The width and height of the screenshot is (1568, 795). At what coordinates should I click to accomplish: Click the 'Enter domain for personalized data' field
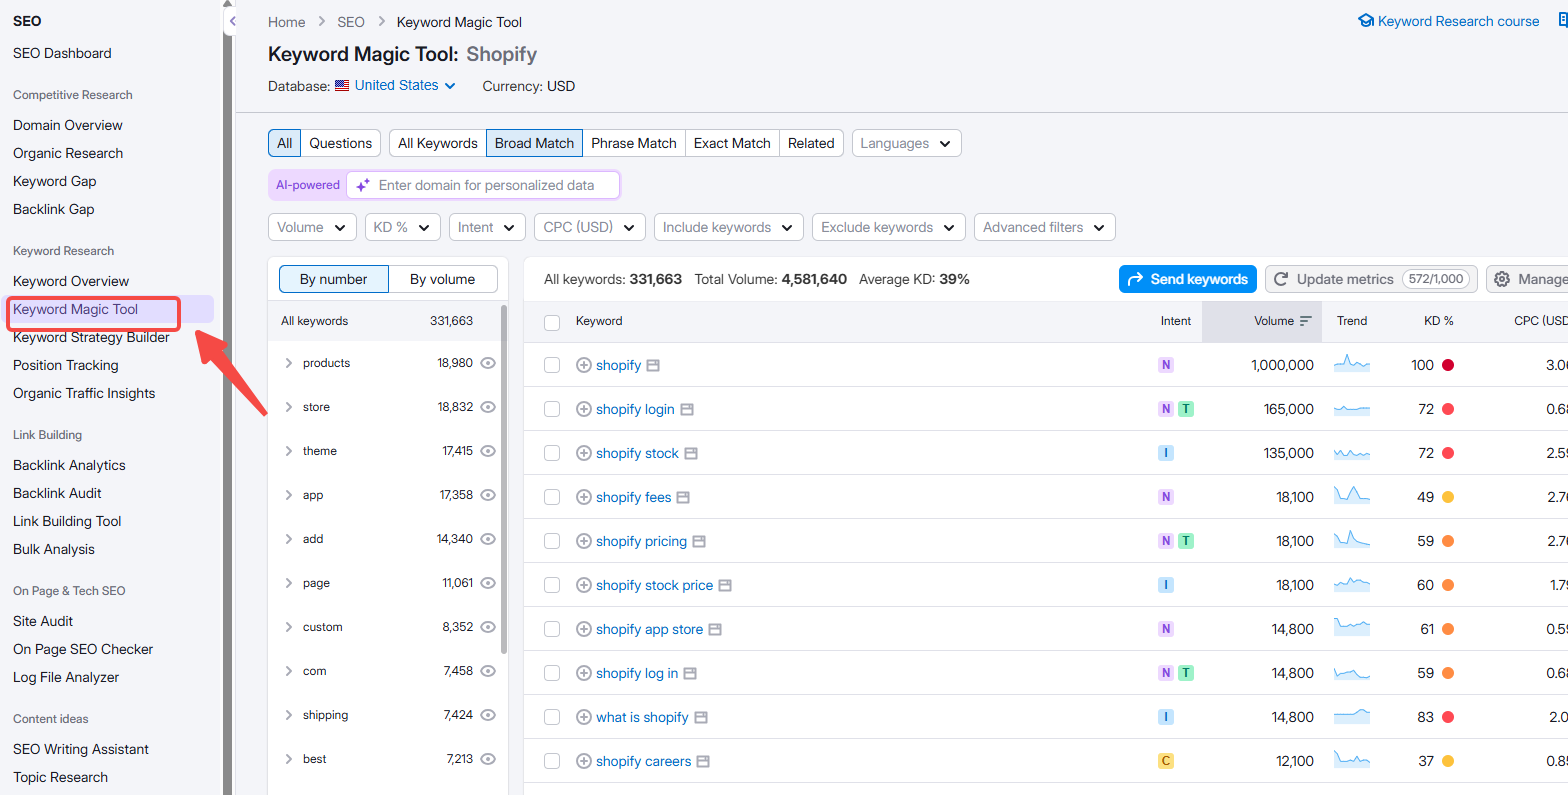[484, 185]
